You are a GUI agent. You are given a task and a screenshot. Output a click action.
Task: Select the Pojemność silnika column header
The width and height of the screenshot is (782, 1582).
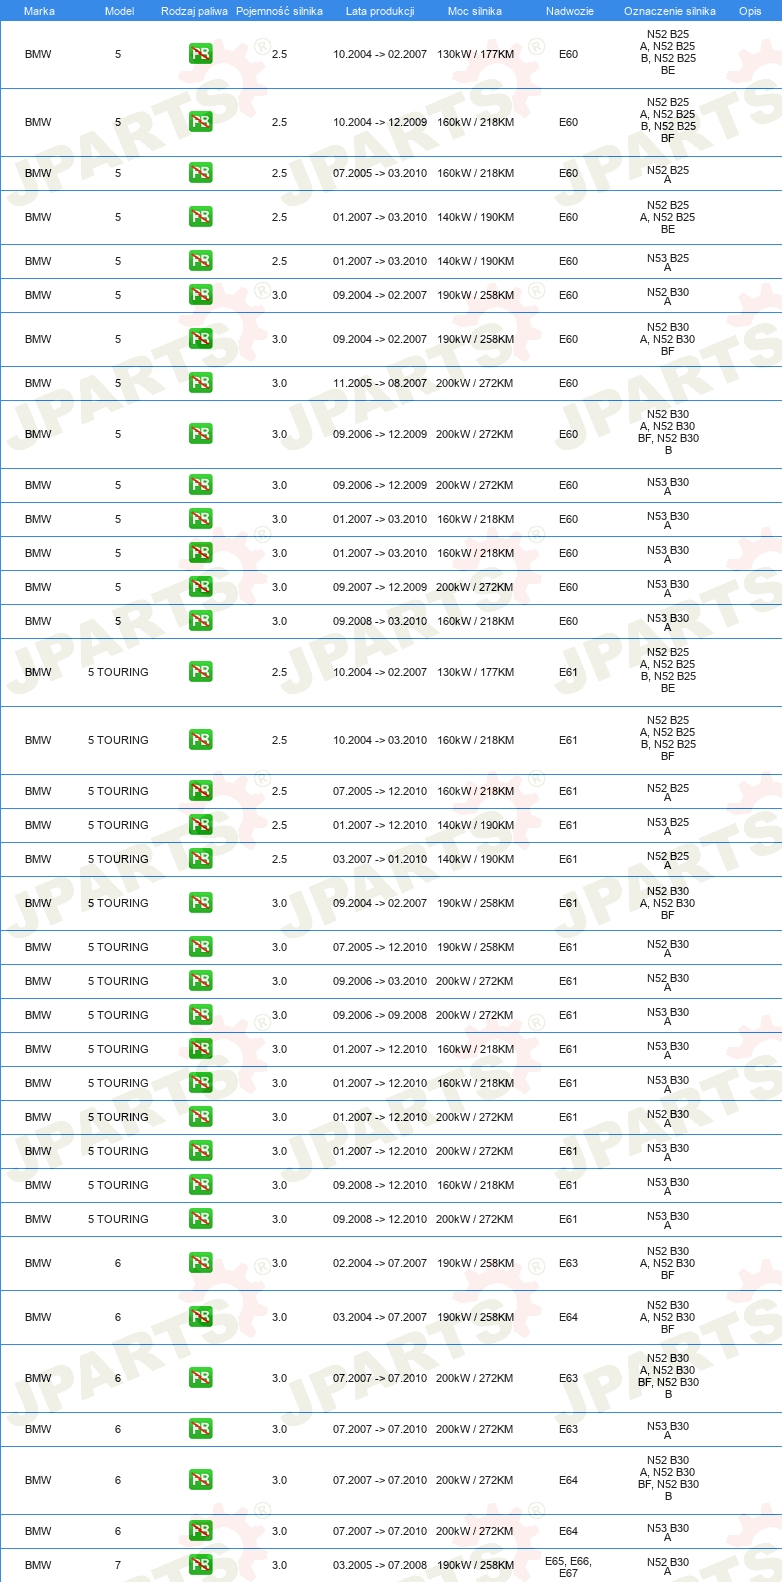pos(279,11)
